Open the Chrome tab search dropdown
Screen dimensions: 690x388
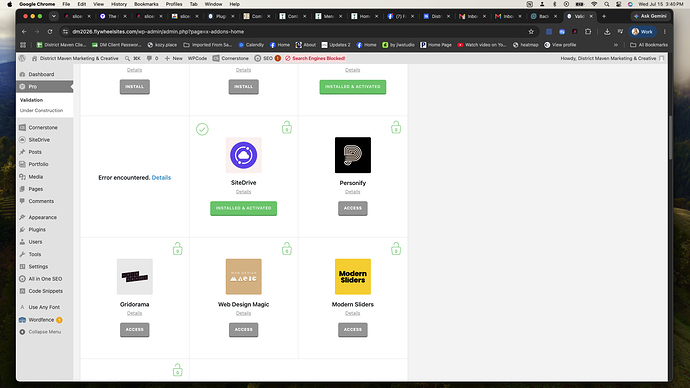coord(54,16)
